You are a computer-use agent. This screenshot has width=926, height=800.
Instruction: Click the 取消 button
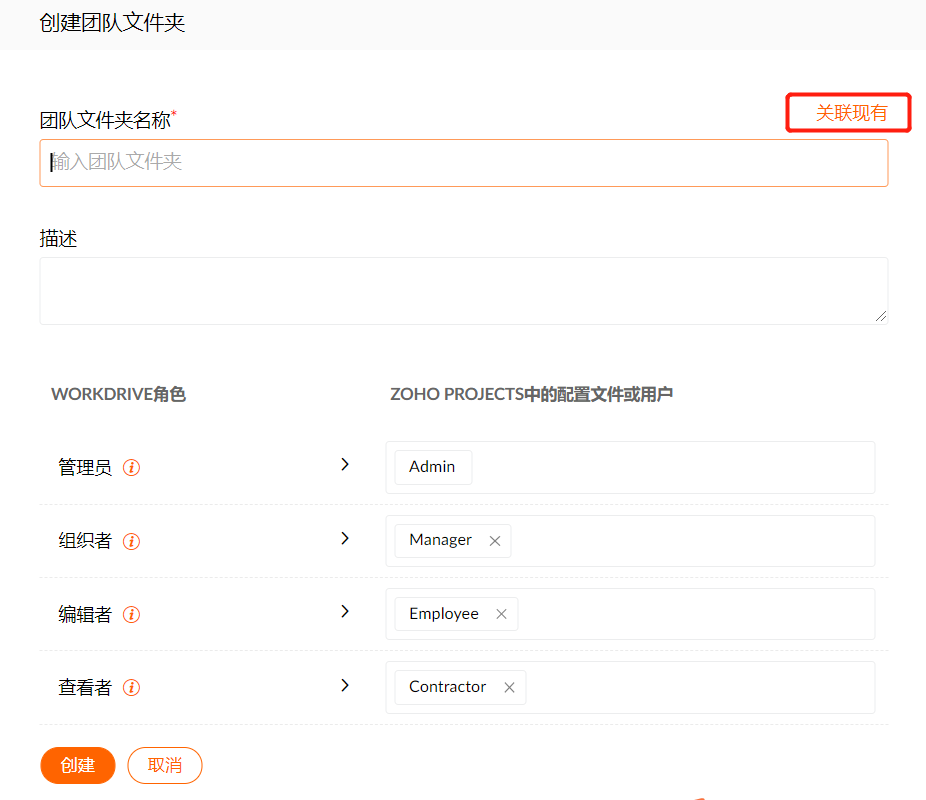pos(165,765)
